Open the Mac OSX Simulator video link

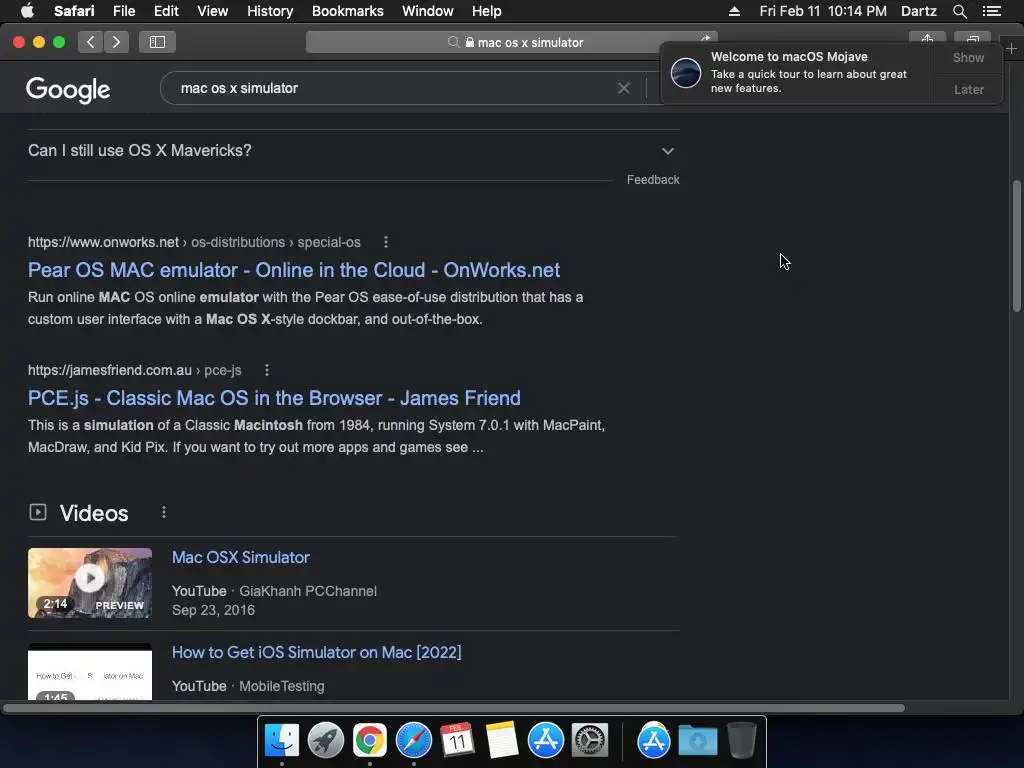point(240,558)
